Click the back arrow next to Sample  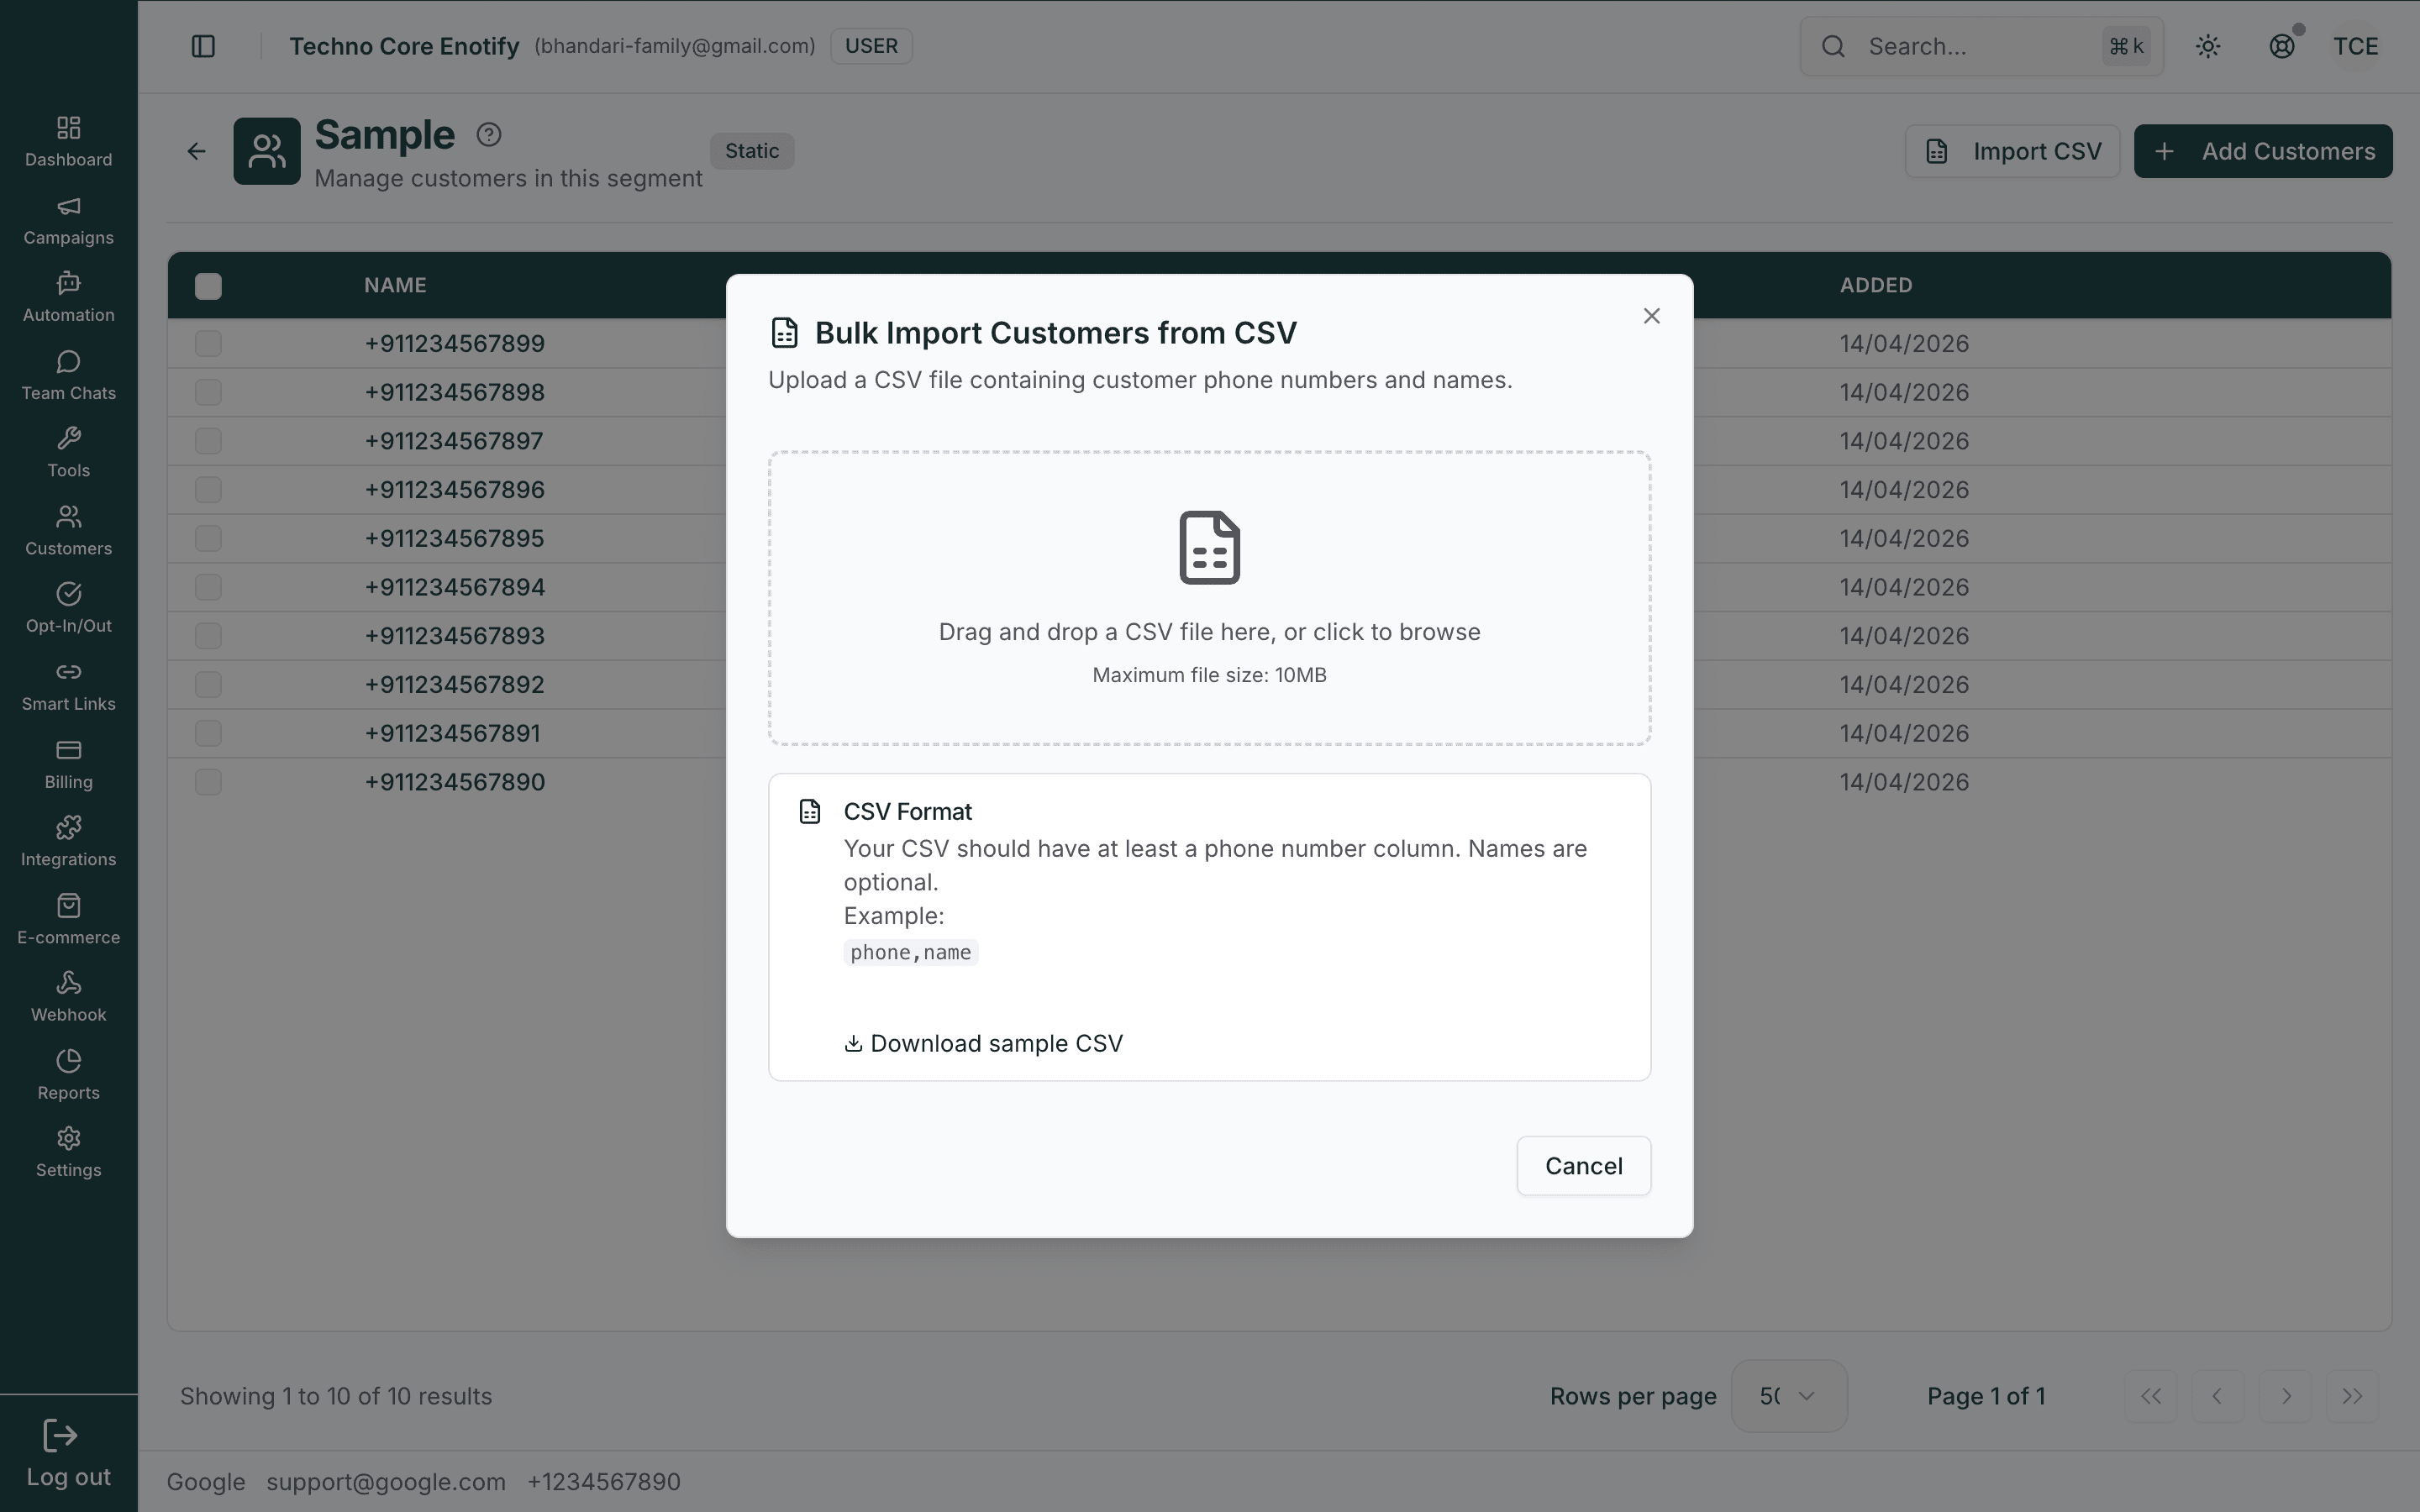point(196,151)
